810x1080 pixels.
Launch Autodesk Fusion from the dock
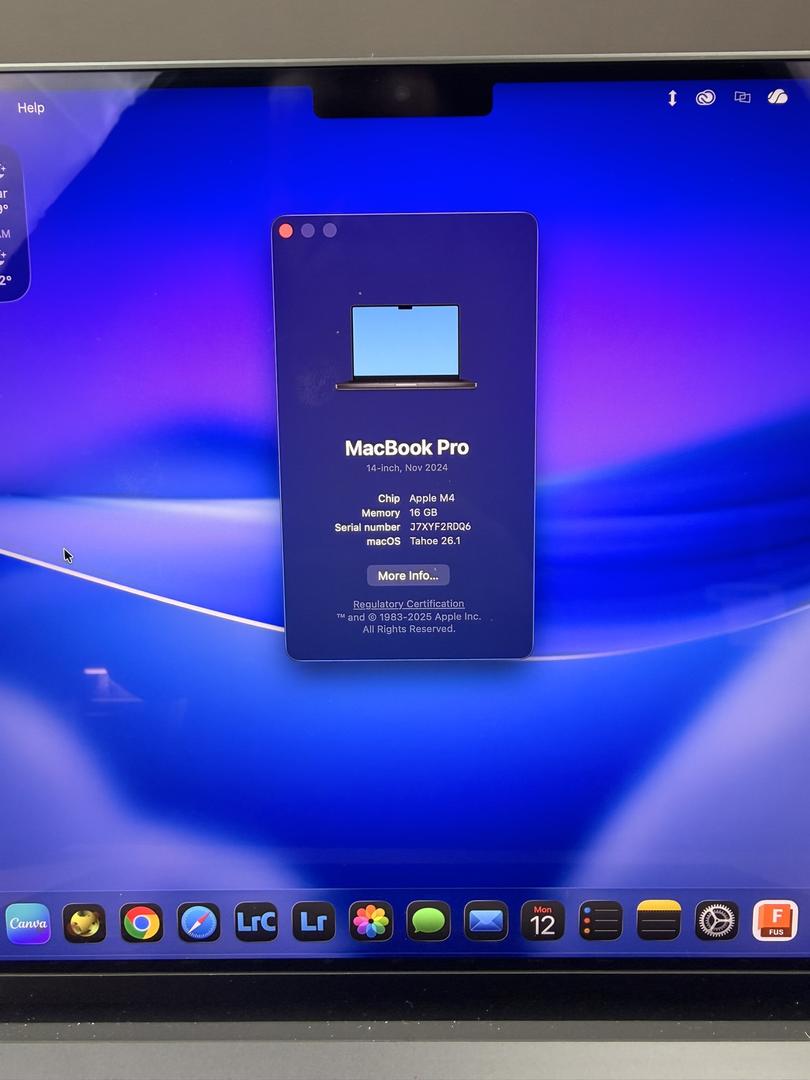[x=775, y=921]
